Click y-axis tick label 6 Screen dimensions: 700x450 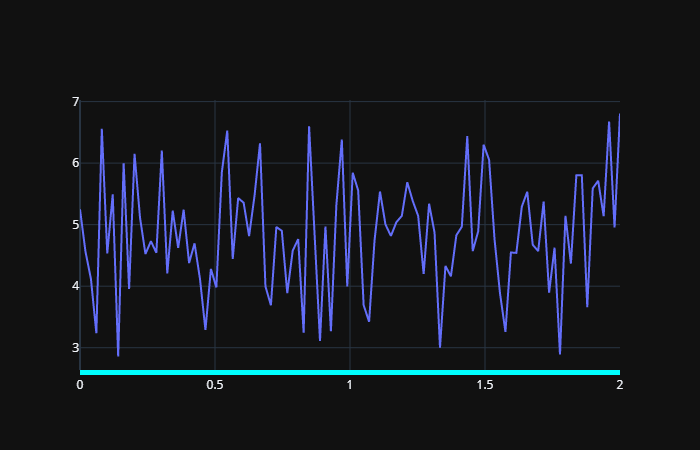pos(75,163)
